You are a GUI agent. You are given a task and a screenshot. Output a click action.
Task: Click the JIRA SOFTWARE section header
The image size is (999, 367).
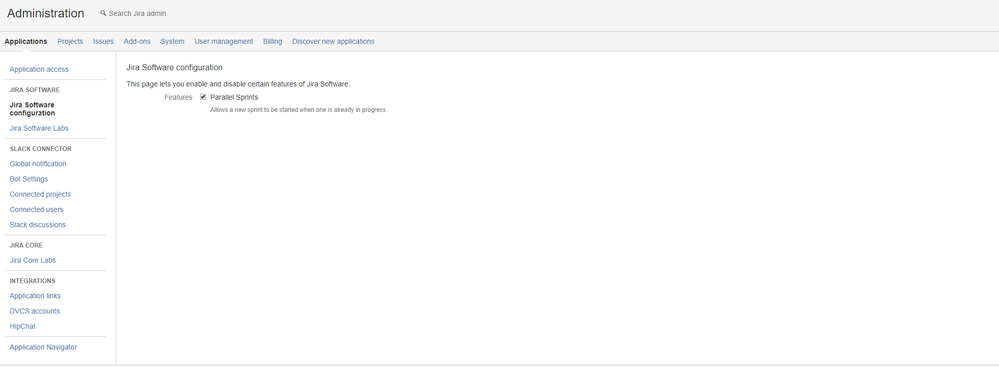tap(34, 90)
